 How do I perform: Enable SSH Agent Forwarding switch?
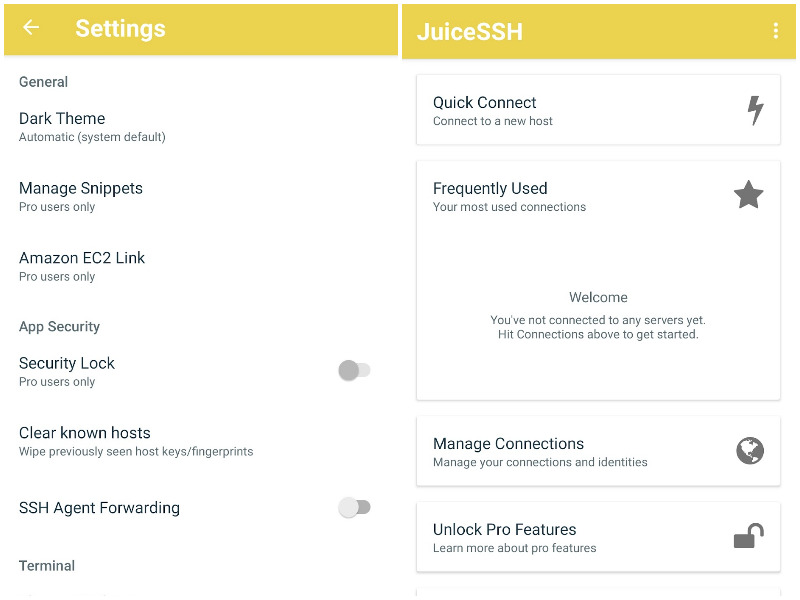354,508
